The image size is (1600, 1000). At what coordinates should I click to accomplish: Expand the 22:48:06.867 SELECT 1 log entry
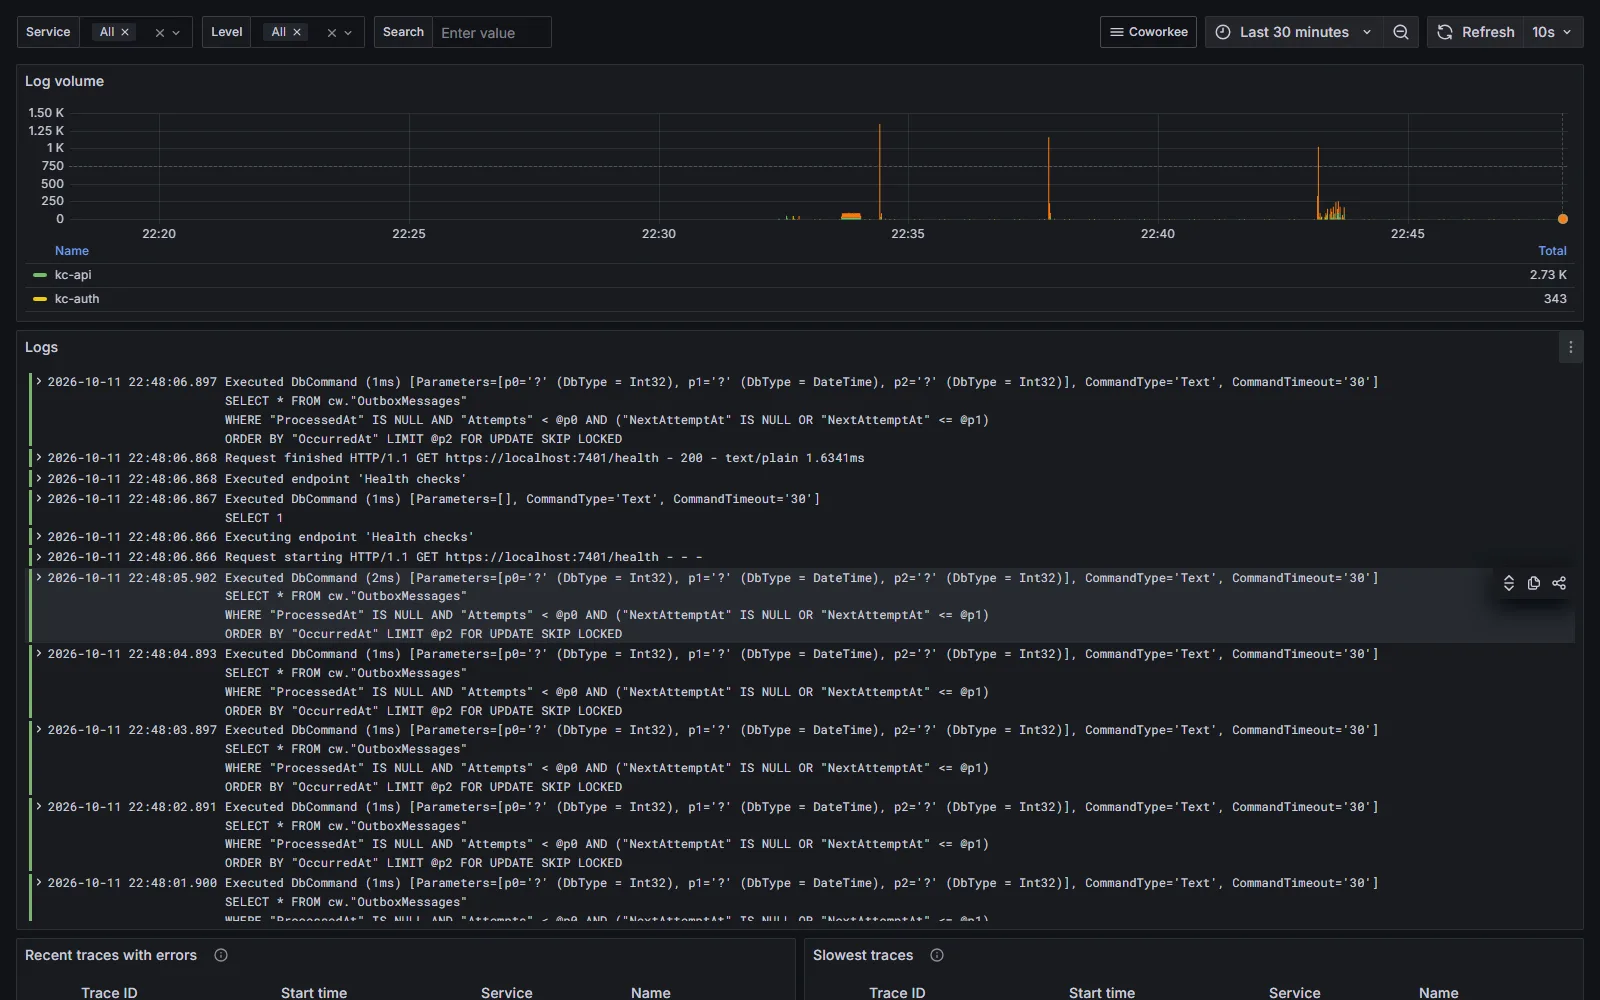(x=39, y=498)
